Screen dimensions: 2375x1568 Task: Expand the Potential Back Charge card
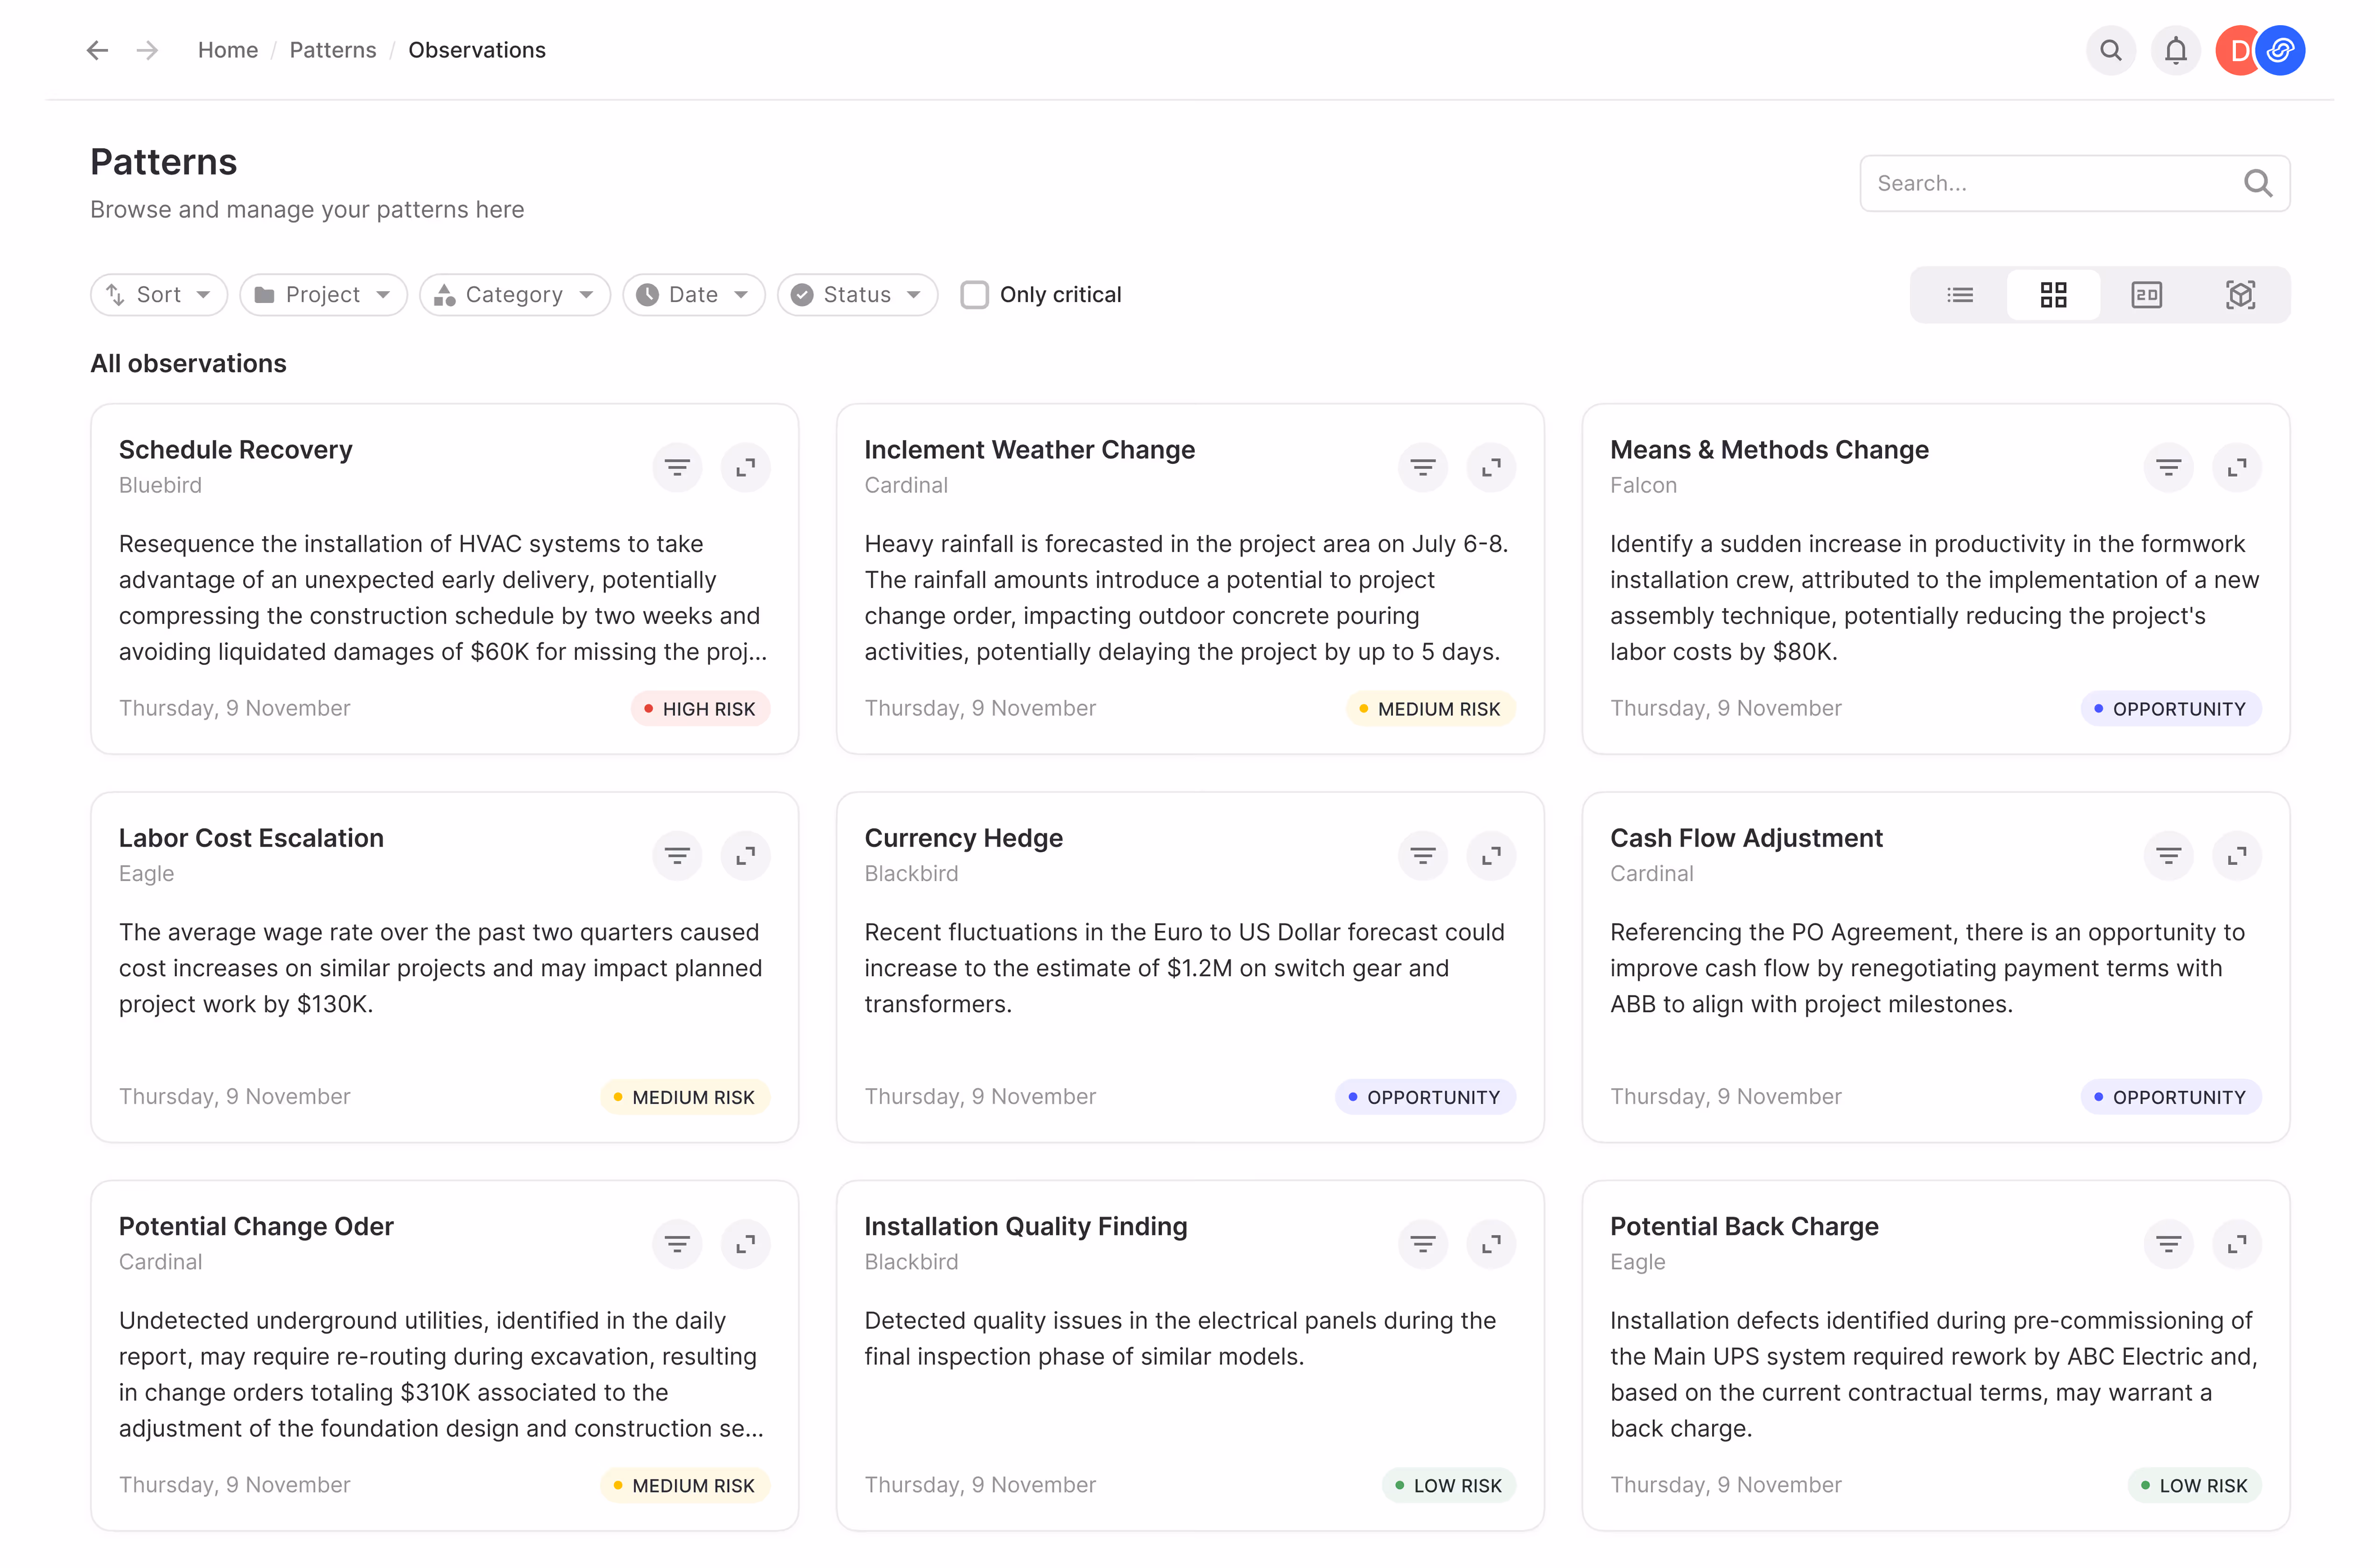coord(2236,1243)
